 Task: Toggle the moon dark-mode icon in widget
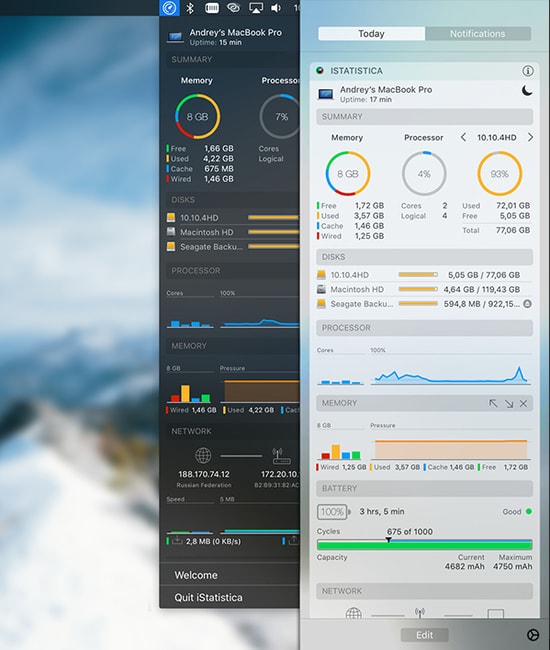pyautogui.click(x=527, y=90)
